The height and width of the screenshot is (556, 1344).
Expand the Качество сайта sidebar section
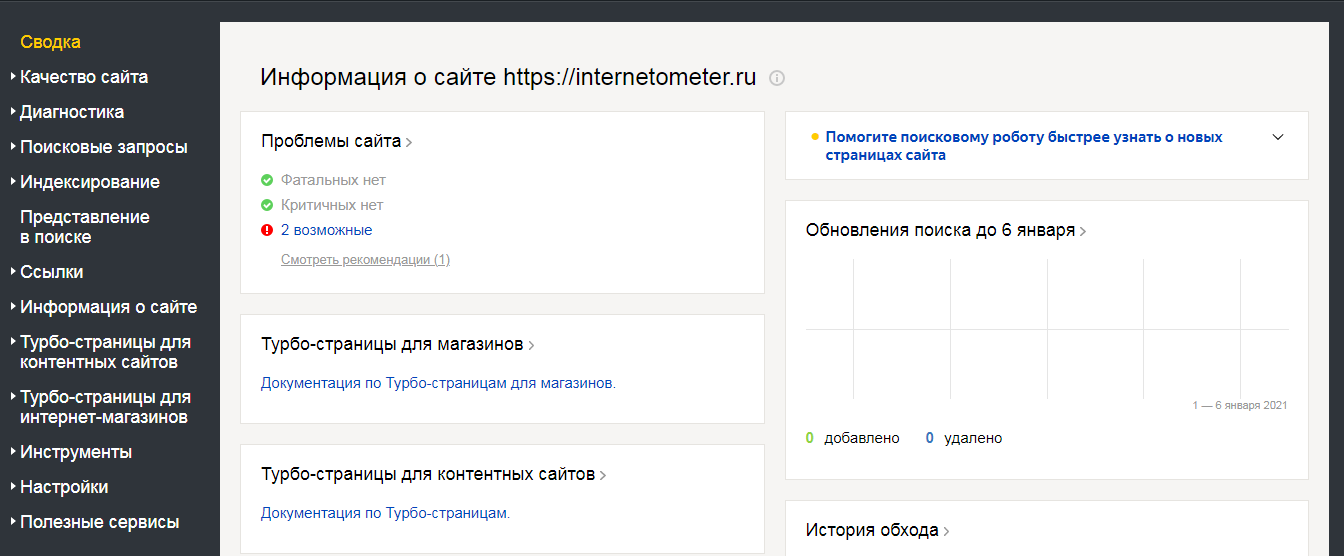pos(84,77)
